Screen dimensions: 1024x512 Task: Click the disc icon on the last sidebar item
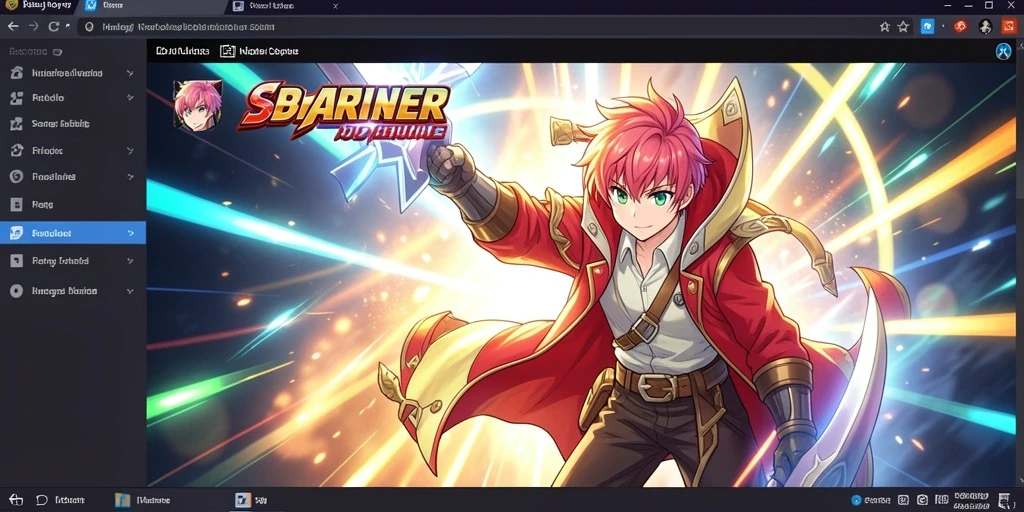click(16, 291)
